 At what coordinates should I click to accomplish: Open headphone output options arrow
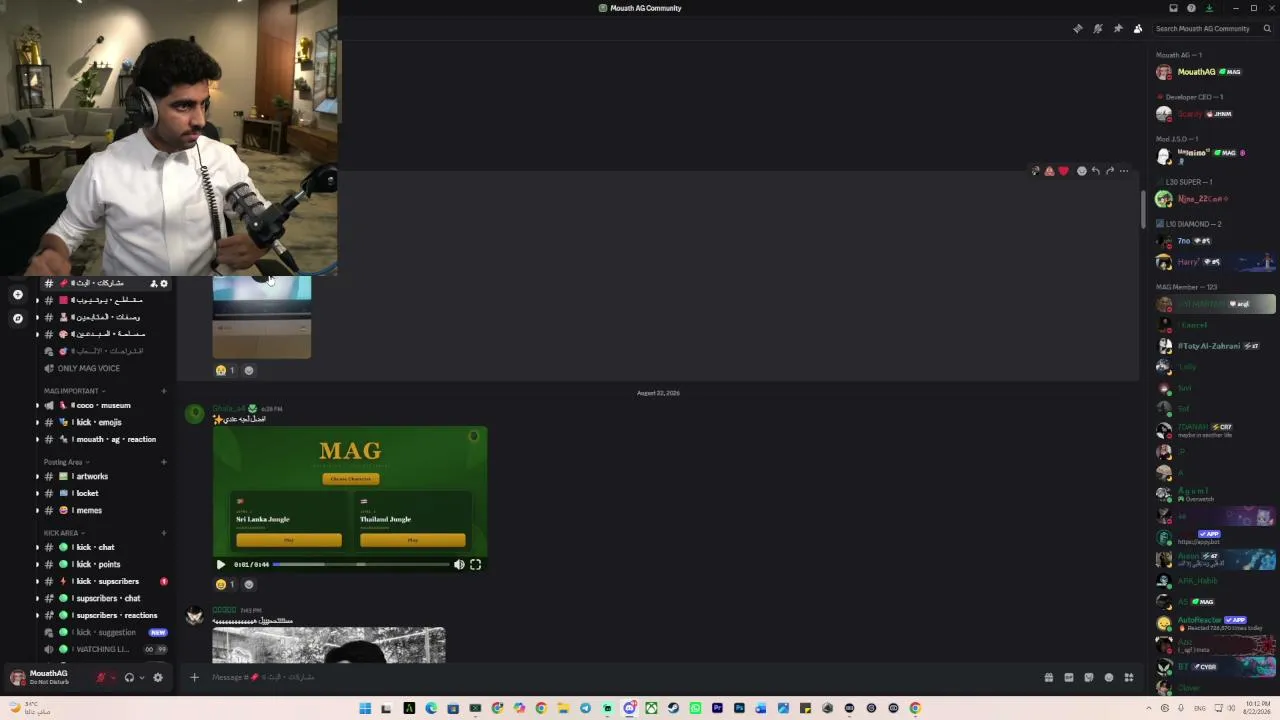pyautogui.click(x=142, y=677)
